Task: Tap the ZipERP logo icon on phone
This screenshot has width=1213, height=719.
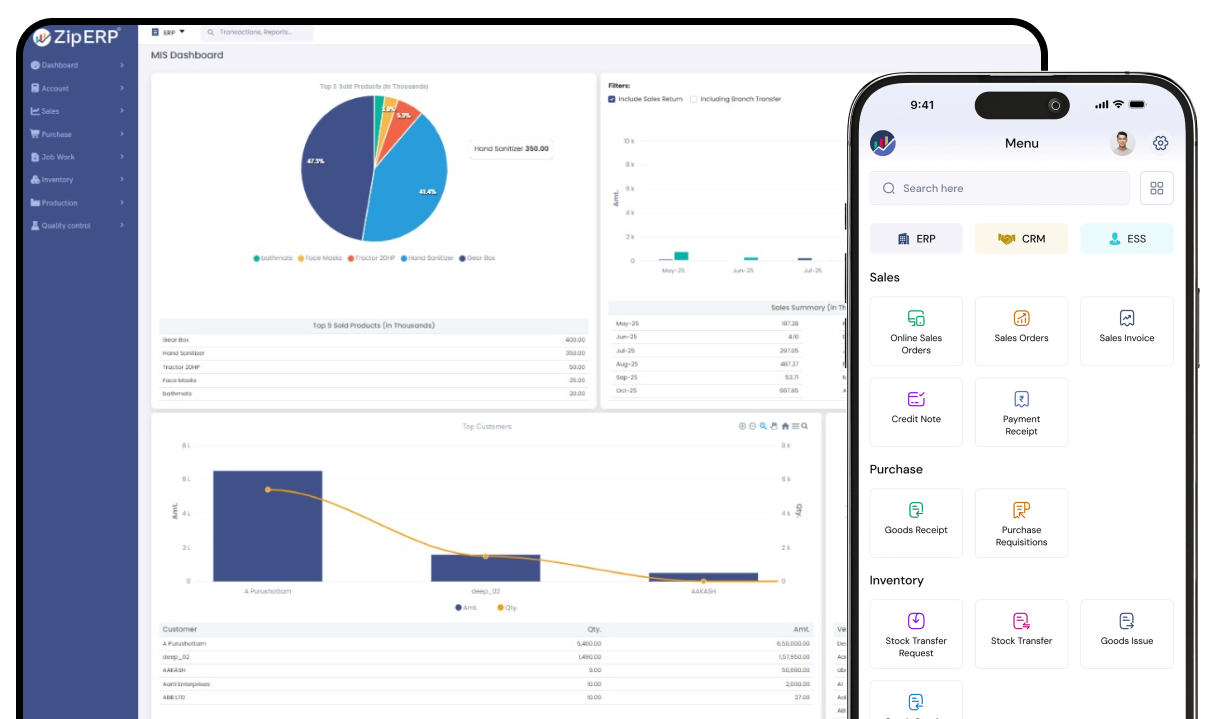Action: [883, 143]
